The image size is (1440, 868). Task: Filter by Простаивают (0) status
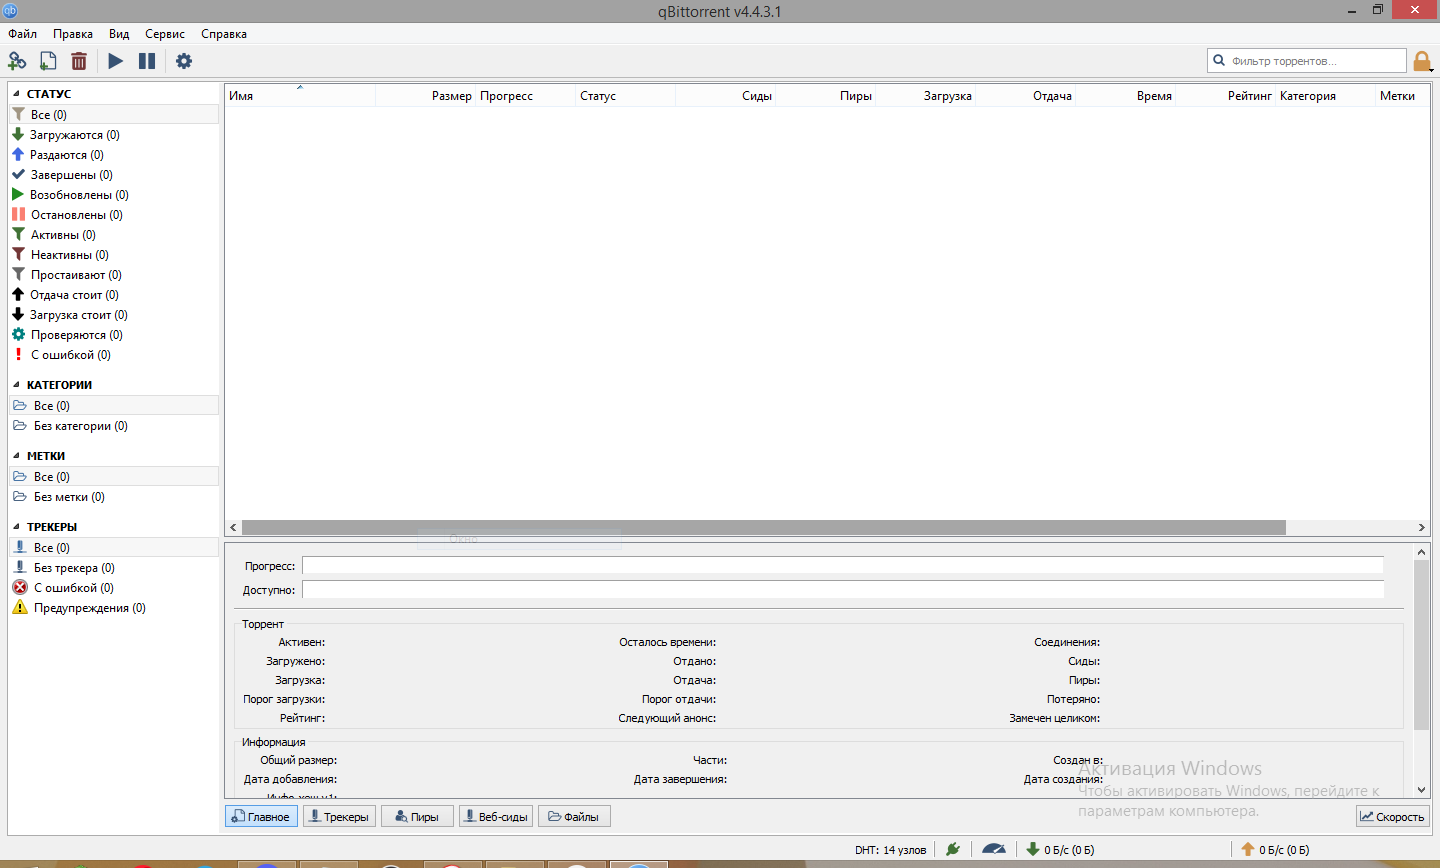(x=114, y=275)
